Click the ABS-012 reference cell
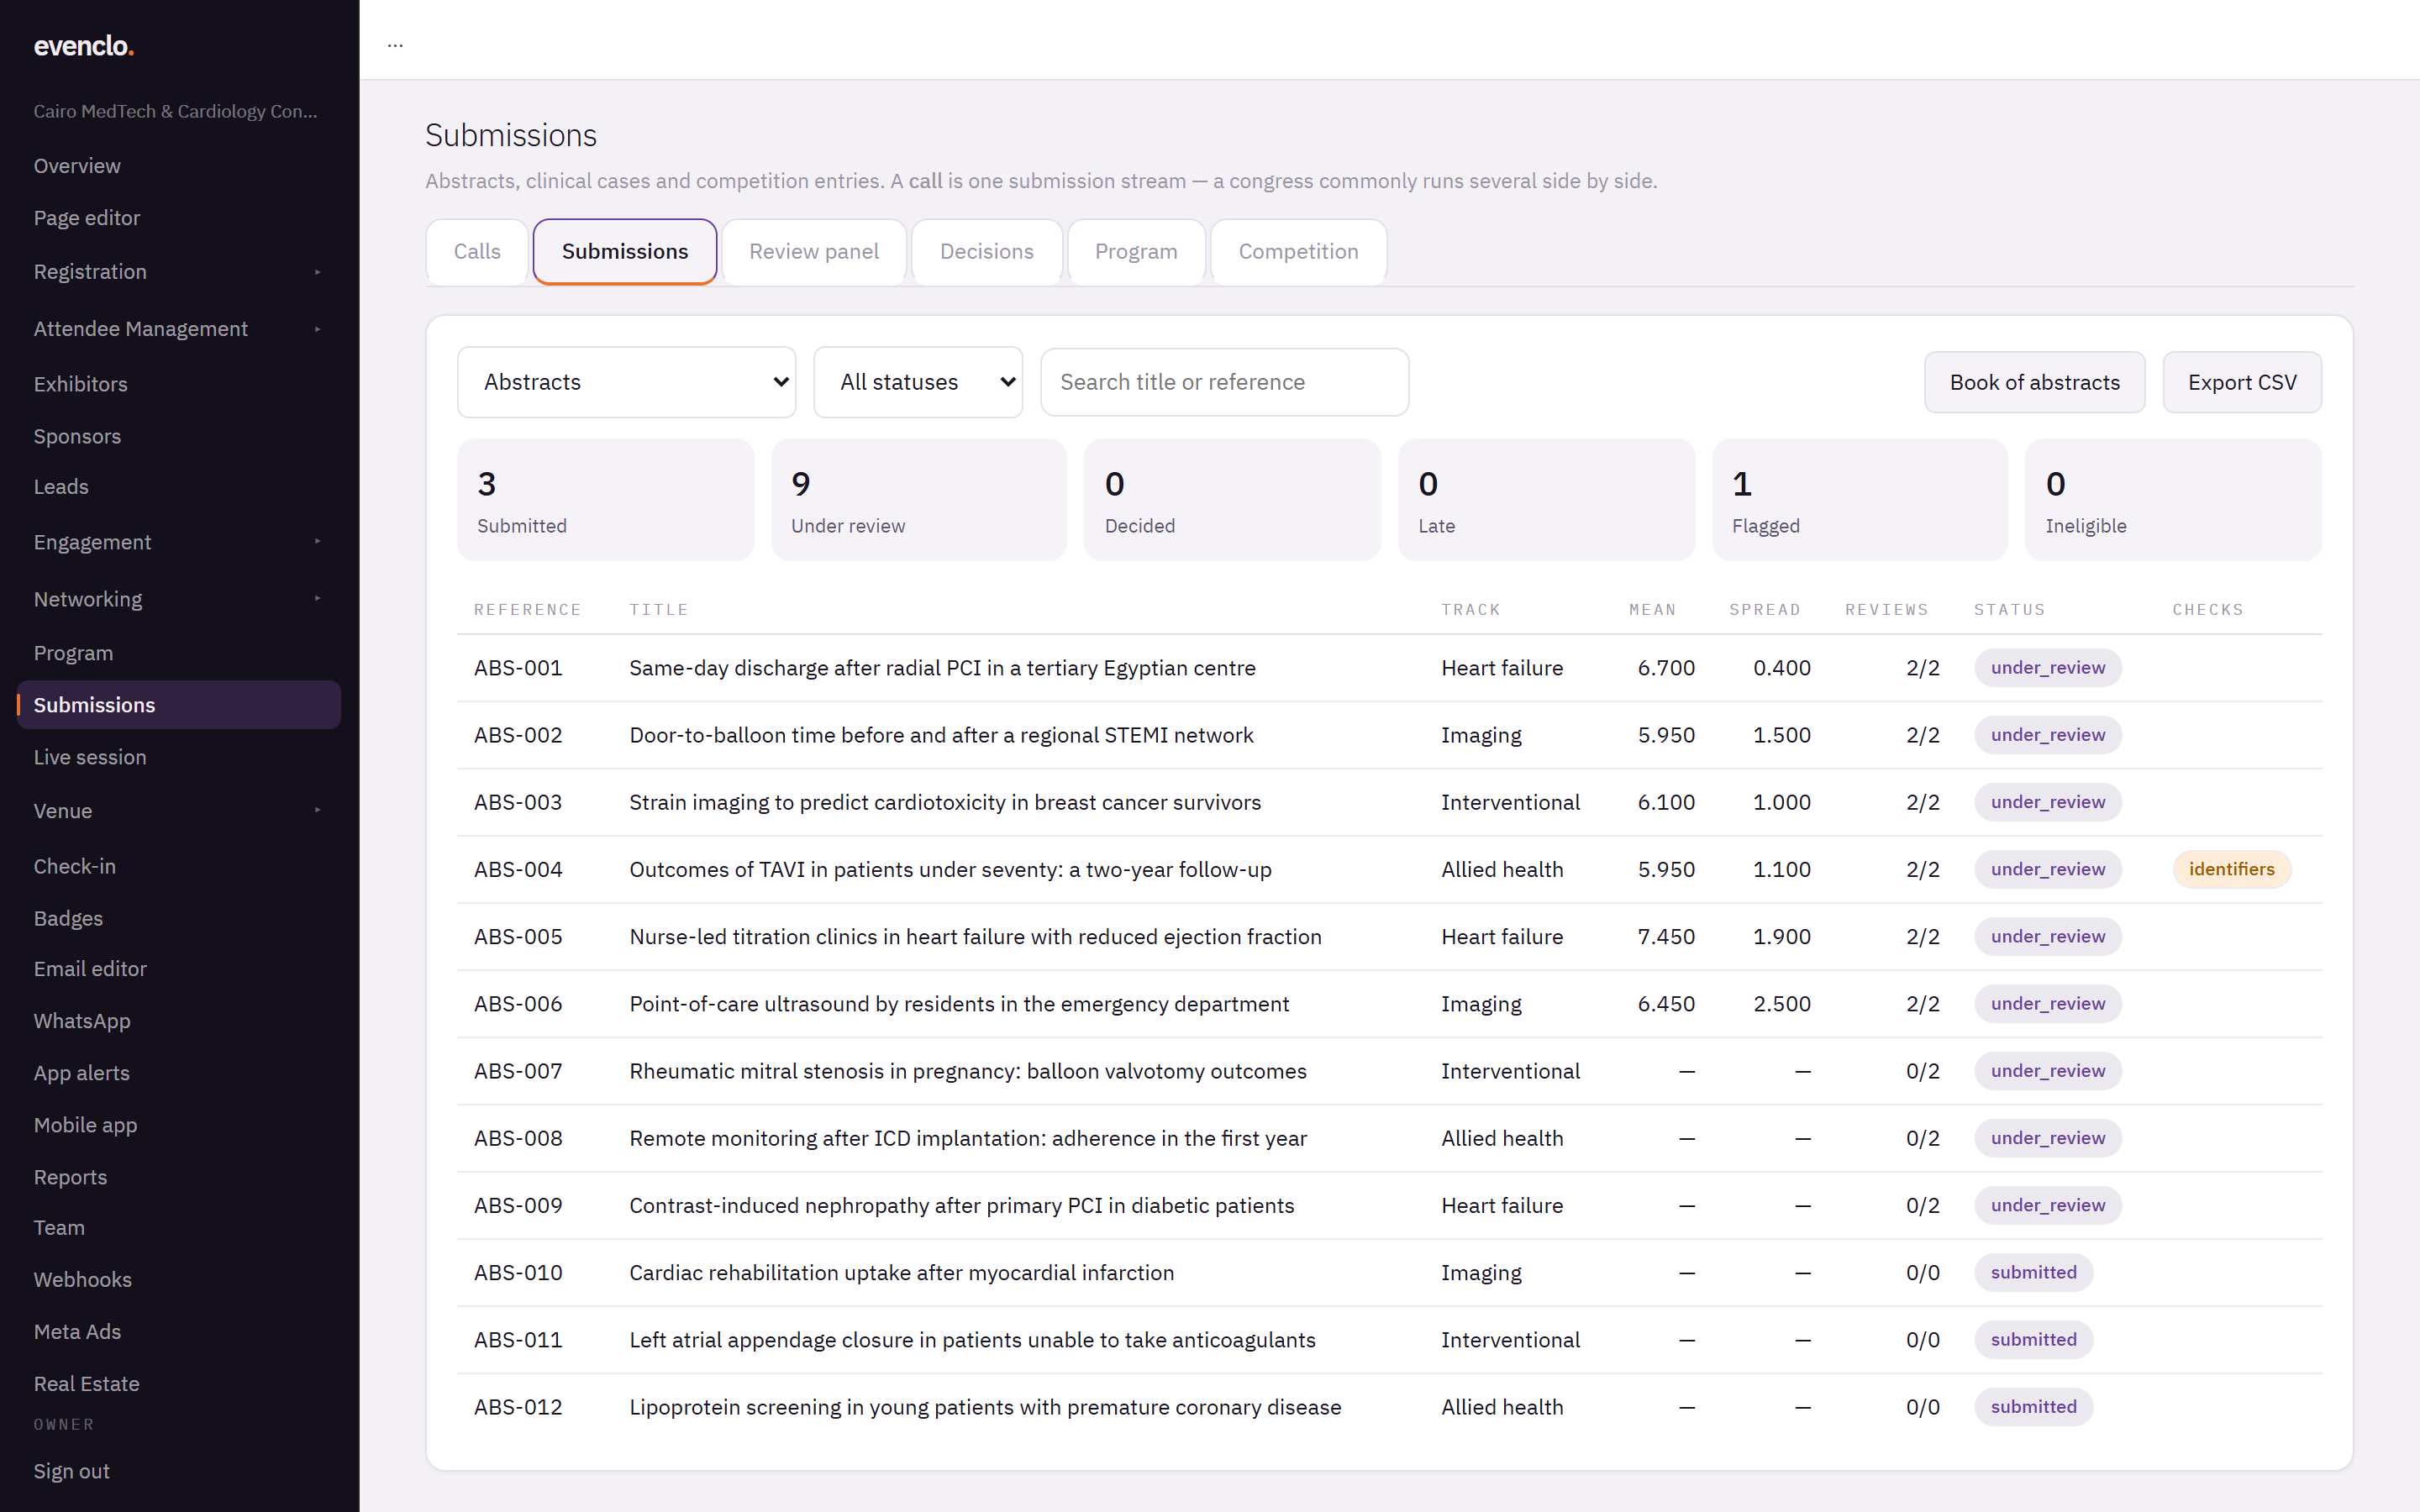The height and width of the screenshot is (1512, 2420). (x=518, y=1407)
